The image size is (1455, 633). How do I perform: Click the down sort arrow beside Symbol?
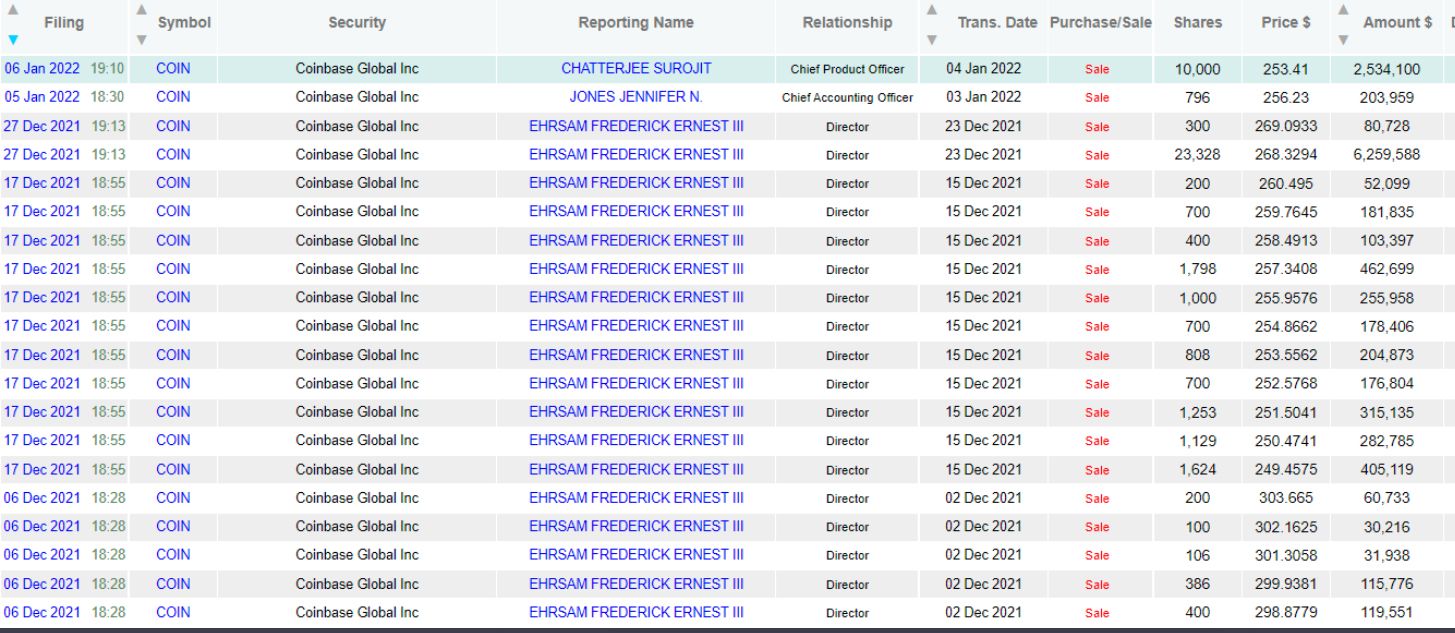(x=141, y=41)
